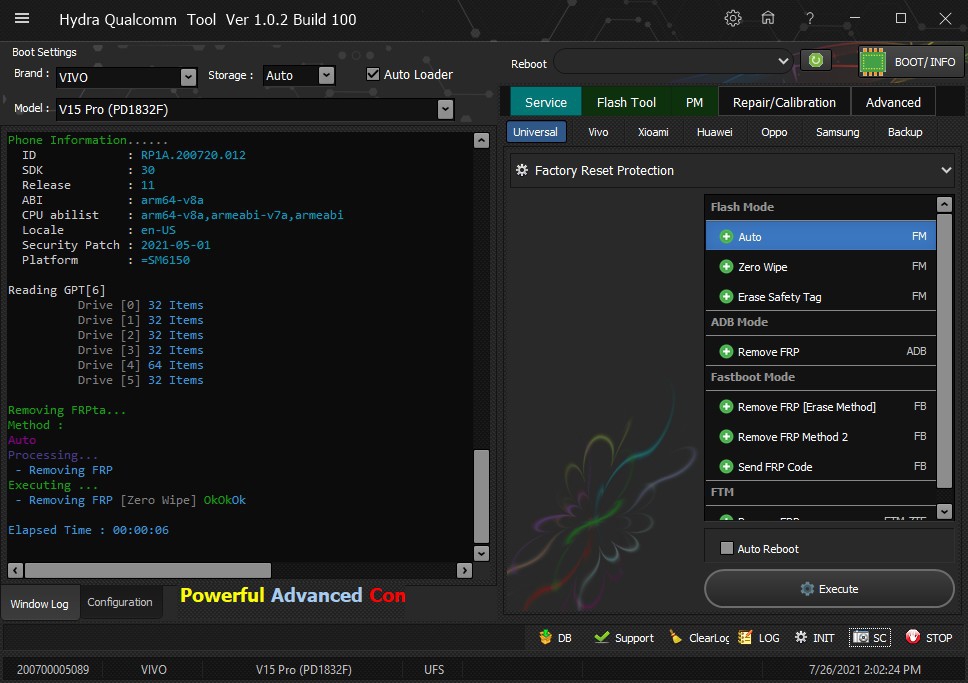This screenshot has height=683, width=968.
Task: Click the UFS status bar entry
Action: click(x=434, y=669)
